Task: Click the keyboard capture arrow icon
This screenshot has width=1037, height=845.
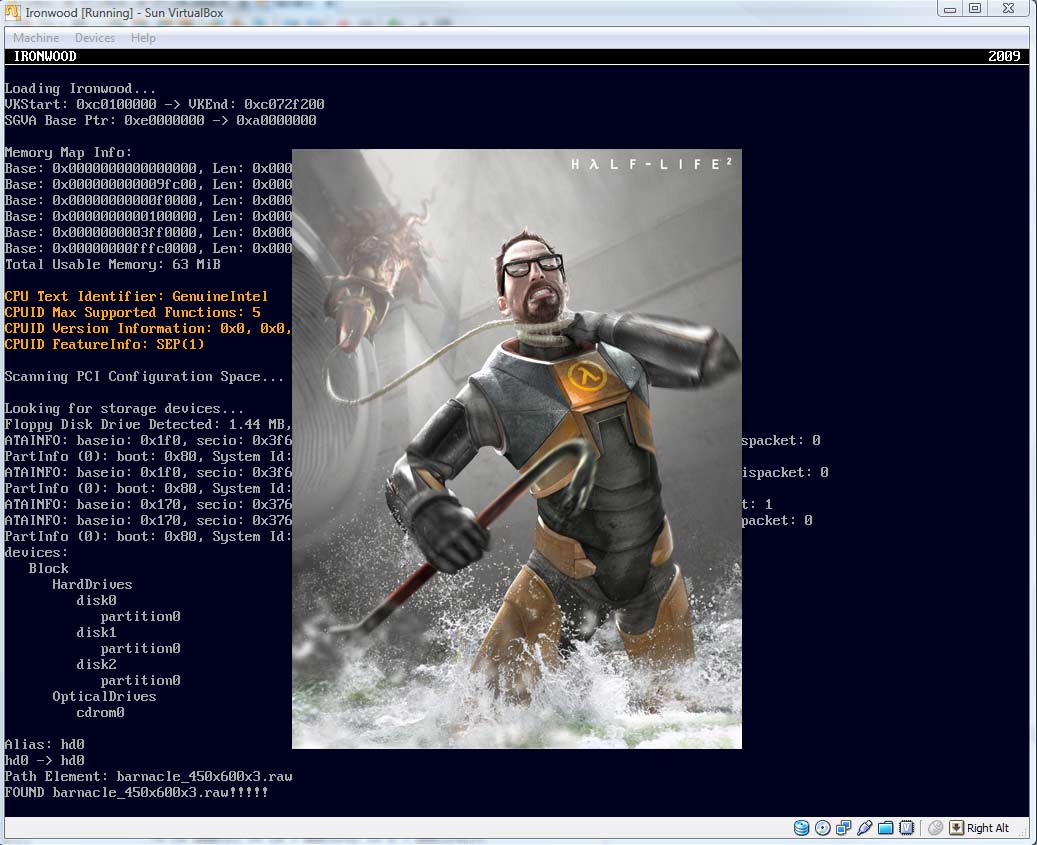Action: (x=956, y=828)
